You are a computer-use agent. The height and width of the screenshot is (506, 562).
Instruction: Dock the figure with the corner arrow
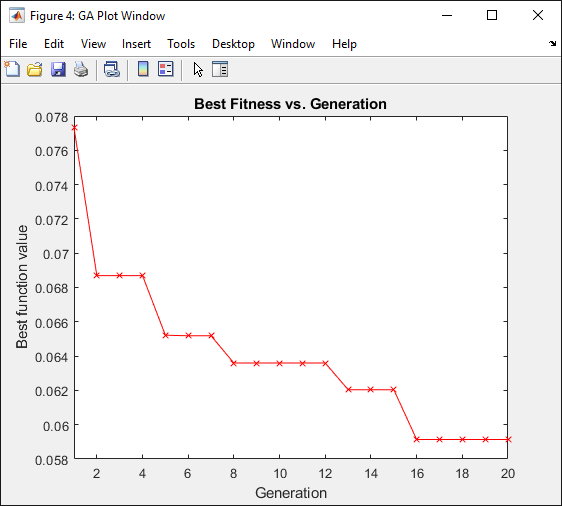552,44
